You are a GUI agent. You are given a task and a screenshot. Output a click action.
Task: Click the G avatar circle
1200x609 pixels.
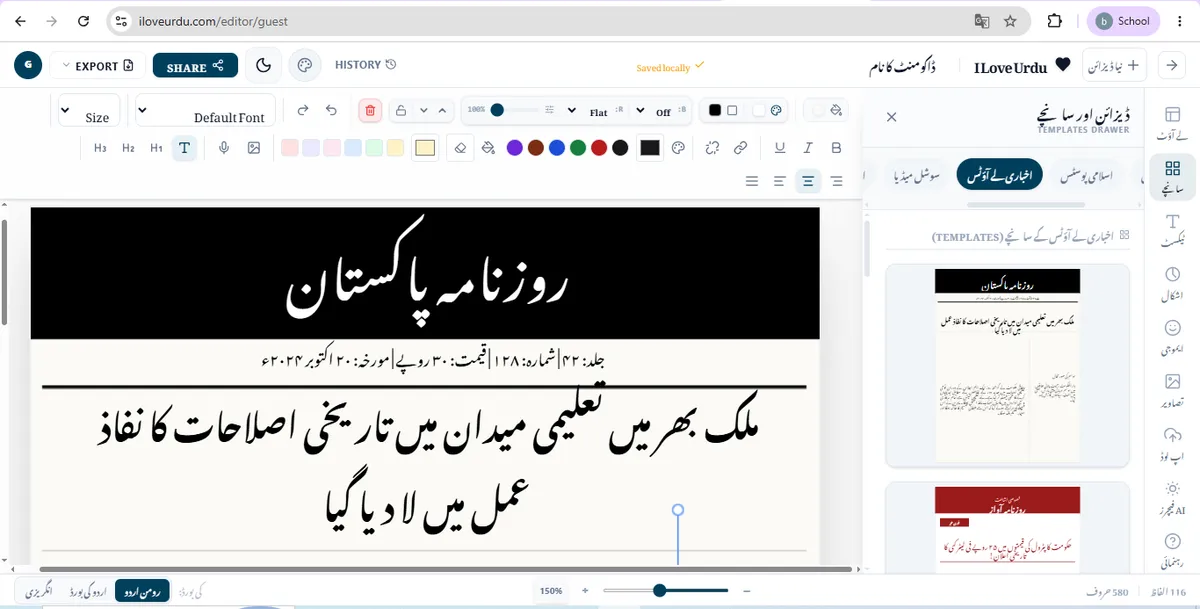coord(28,65)
